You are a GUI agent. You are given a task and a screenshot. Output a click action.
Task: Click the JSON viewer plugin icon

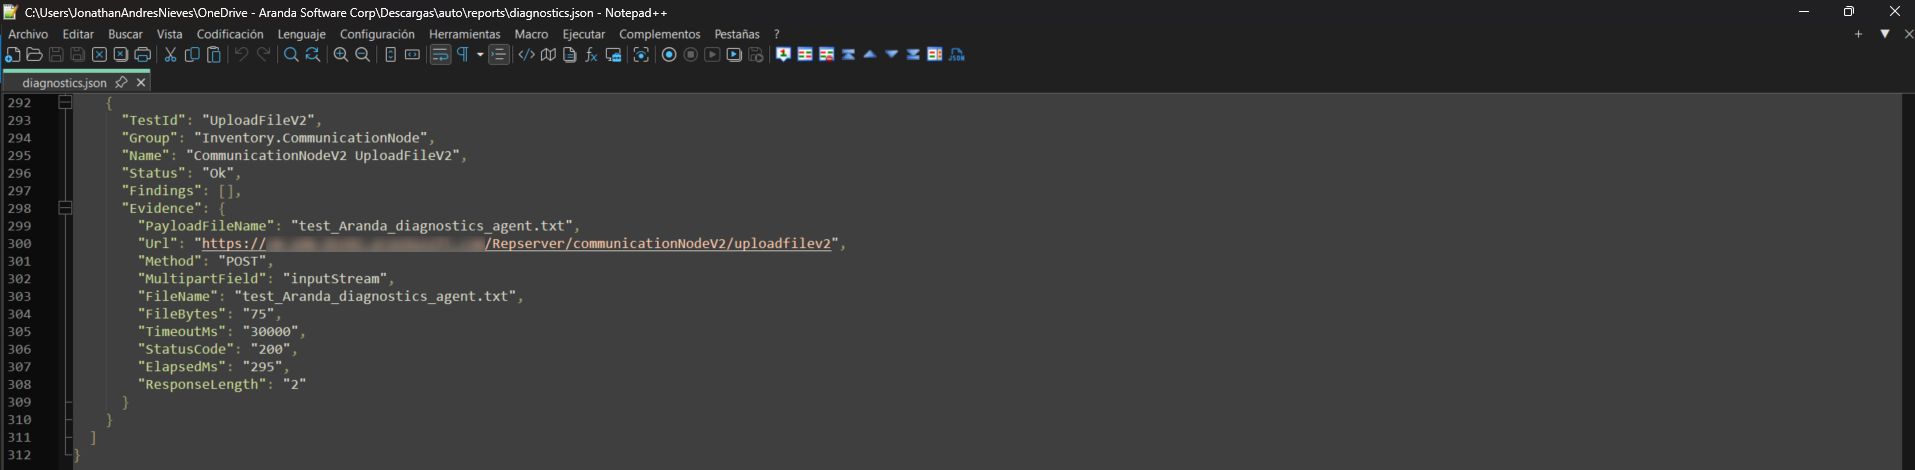click(957, 55)
